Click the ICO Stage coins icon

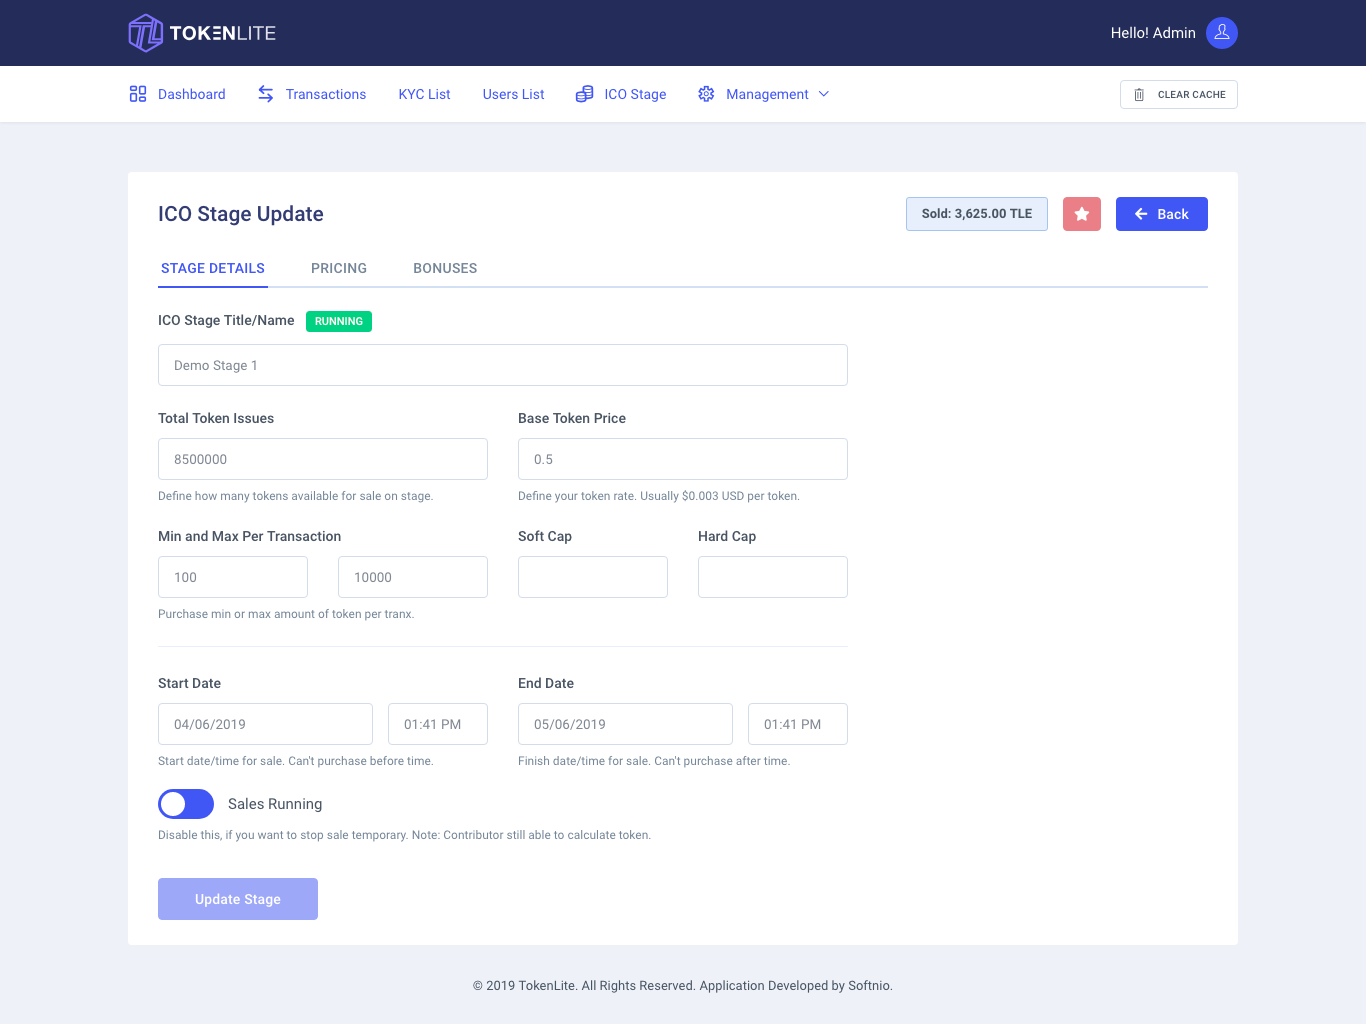[585, 94]
